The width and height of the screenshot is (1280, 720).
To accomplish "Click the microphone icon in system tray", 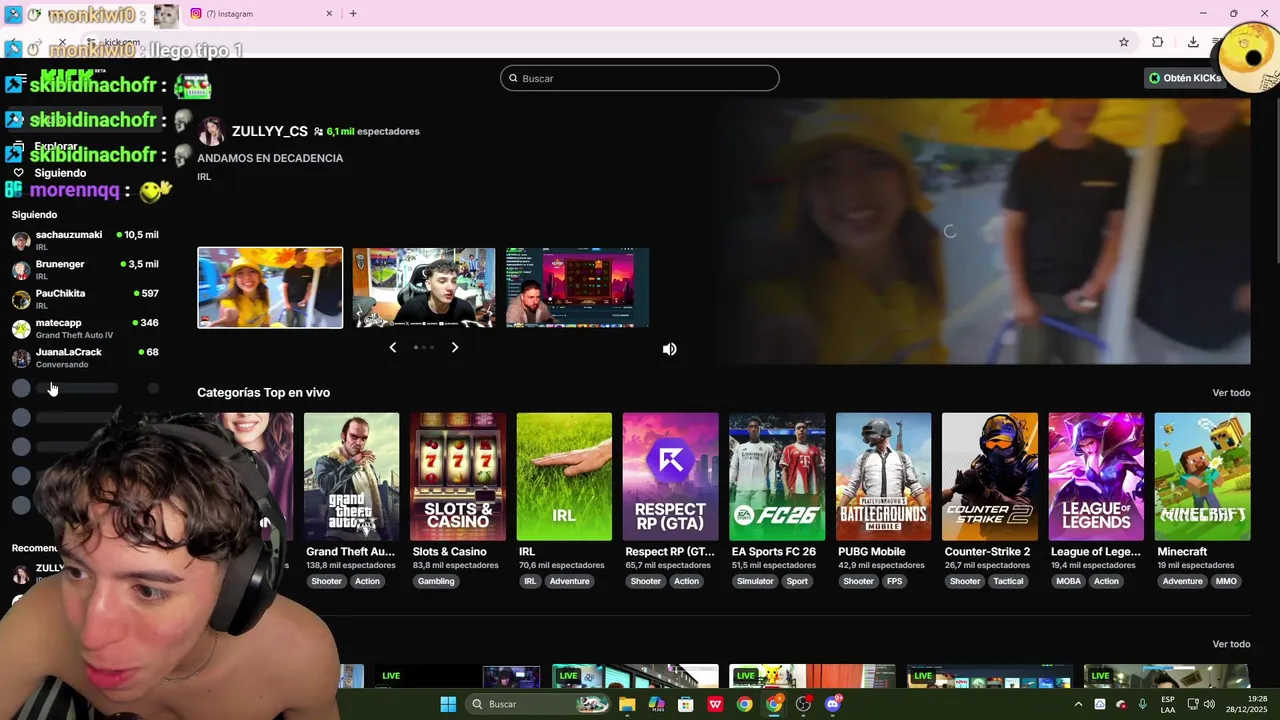I will [x=1142, y=704].
